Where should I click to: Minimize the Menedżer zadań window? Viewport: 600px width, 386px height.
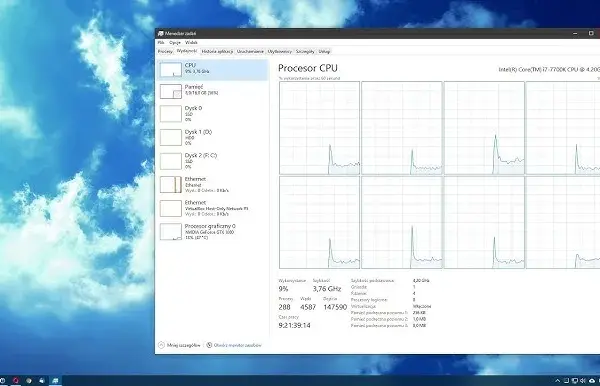point(575,33)
